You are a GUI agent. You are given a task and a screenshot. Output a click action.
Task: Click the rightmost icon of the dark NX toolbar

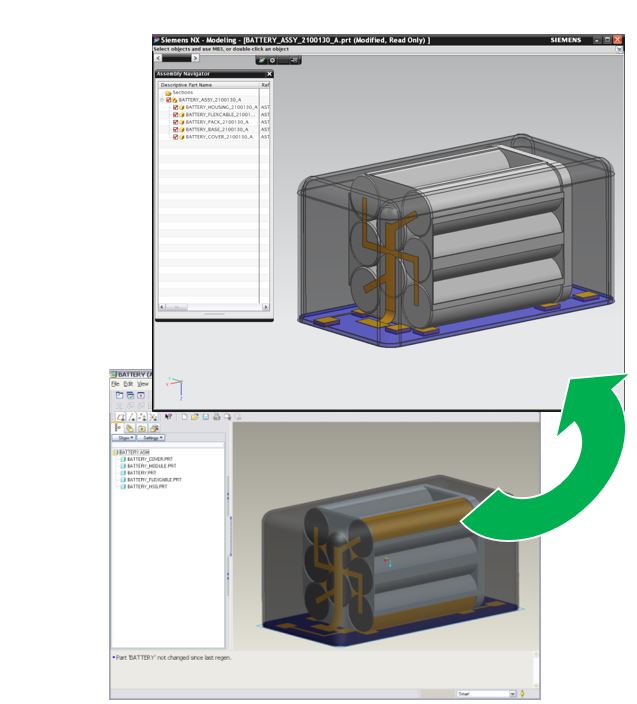point(294,60)
